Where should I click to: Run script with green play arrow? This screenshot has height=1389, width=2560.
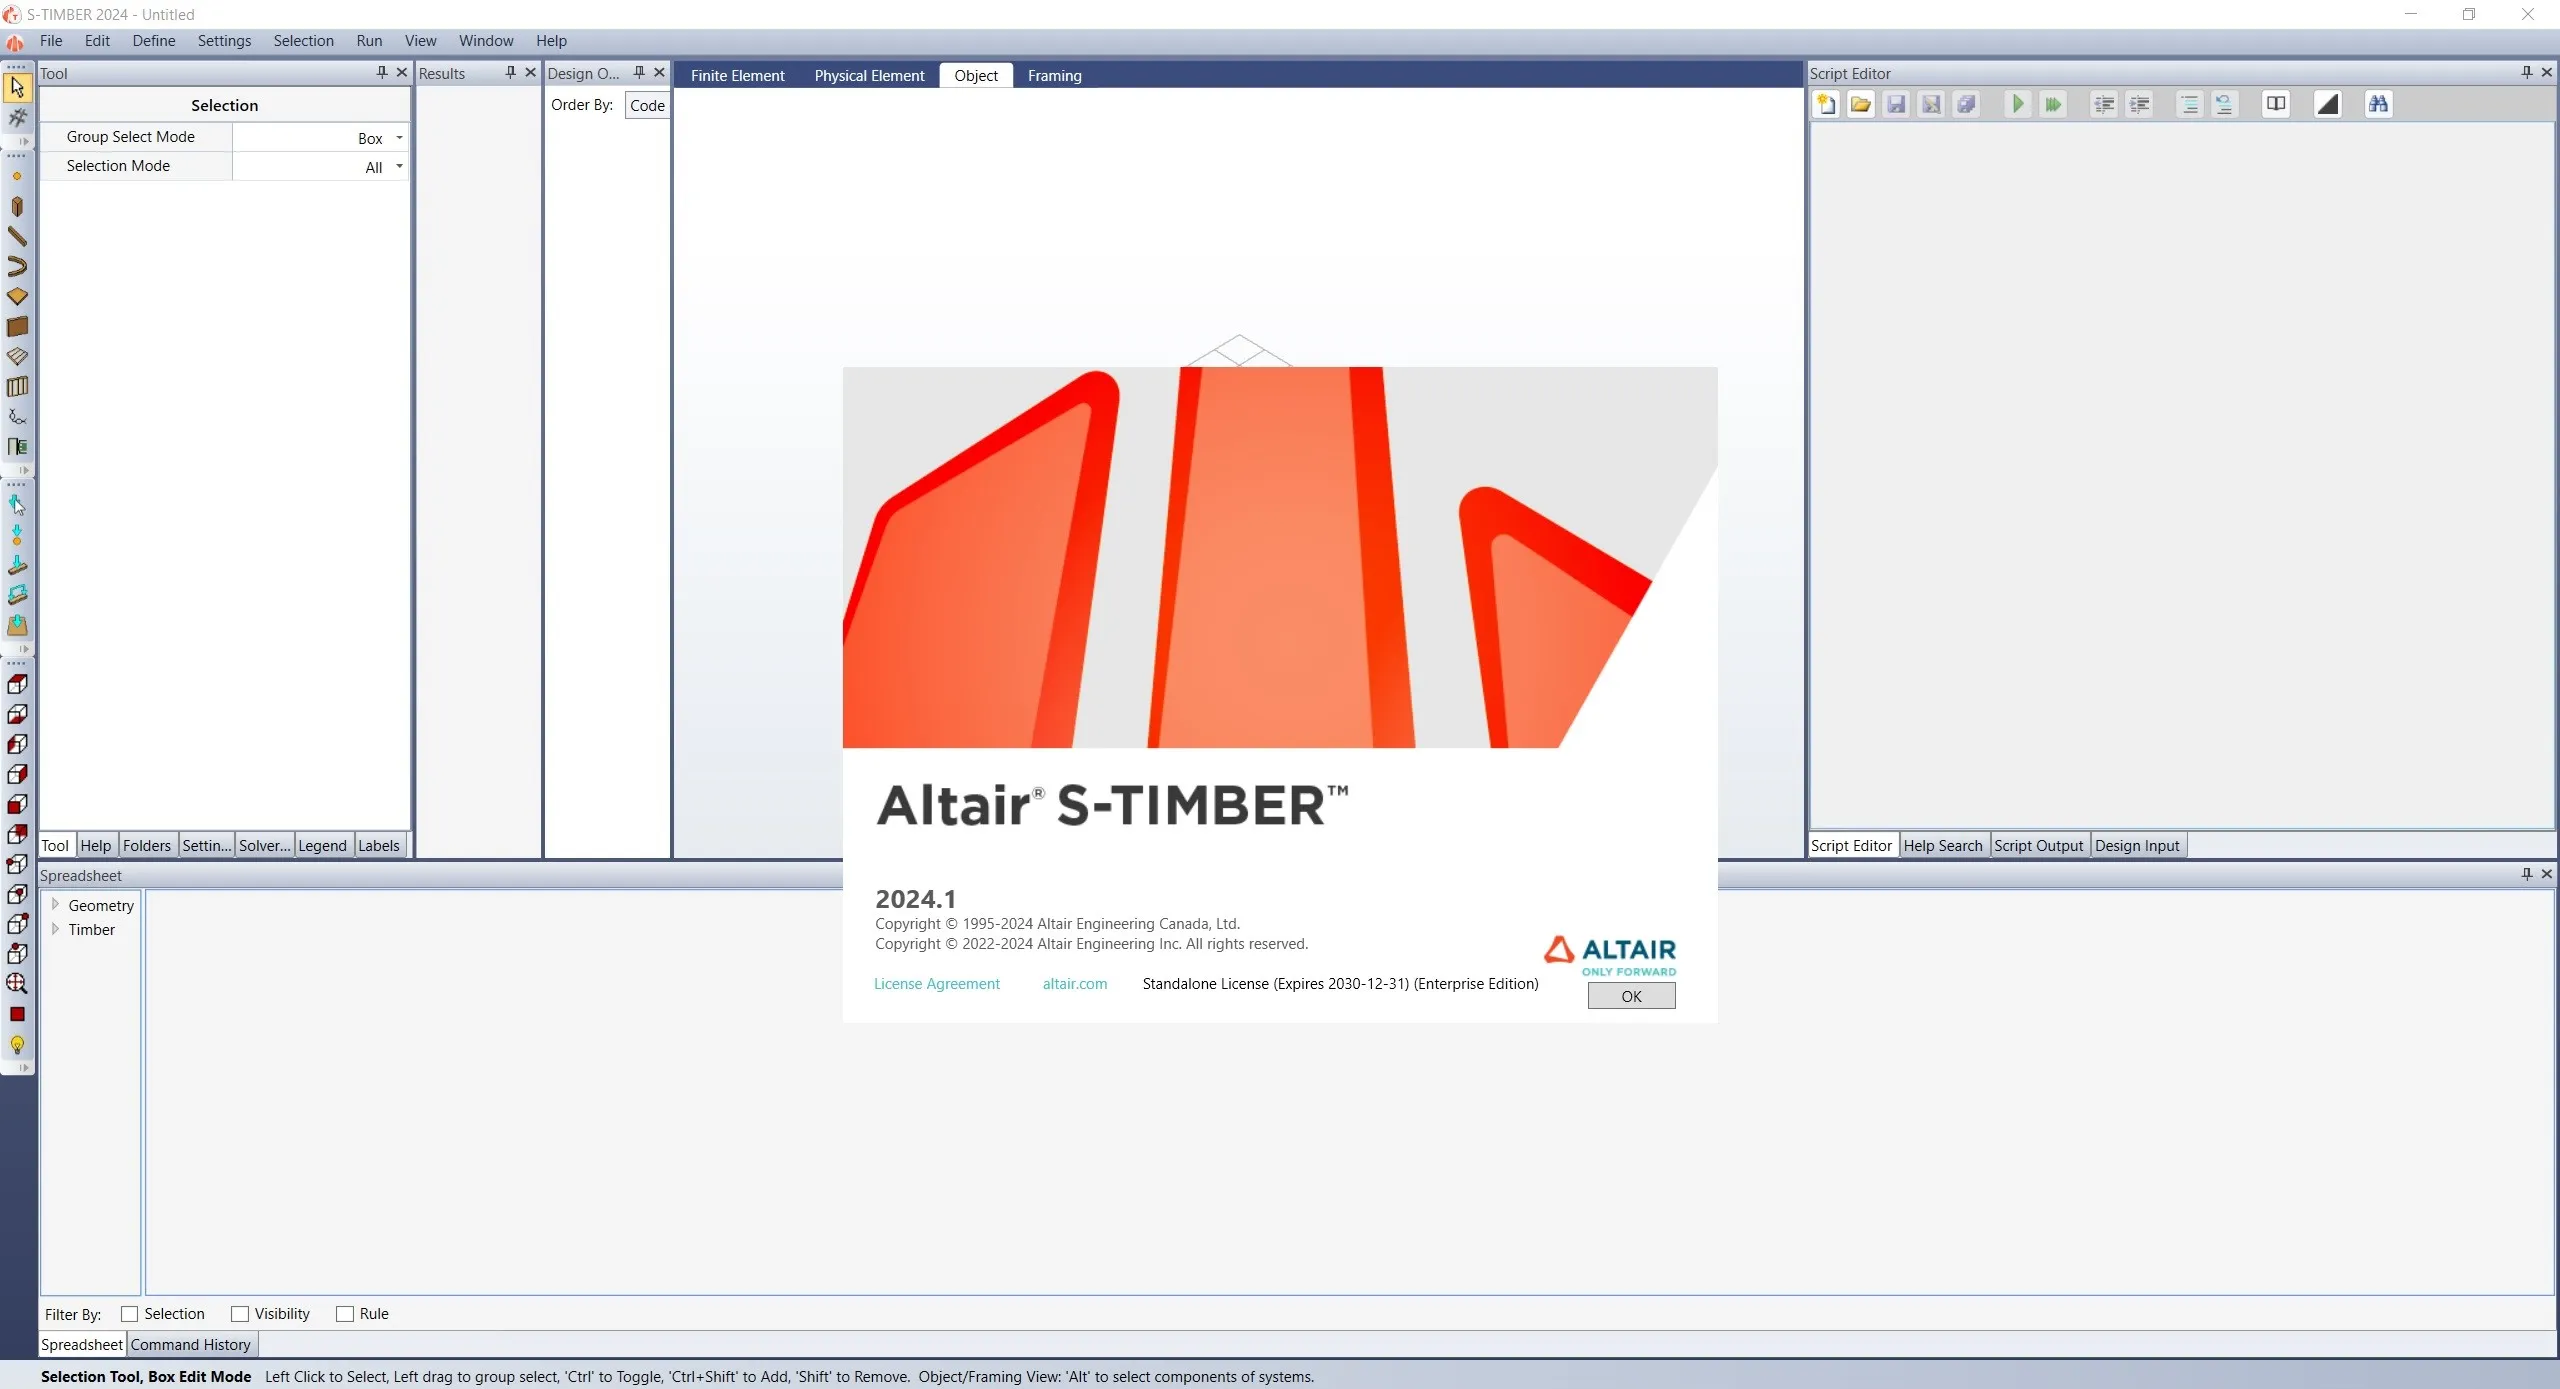2018,104
